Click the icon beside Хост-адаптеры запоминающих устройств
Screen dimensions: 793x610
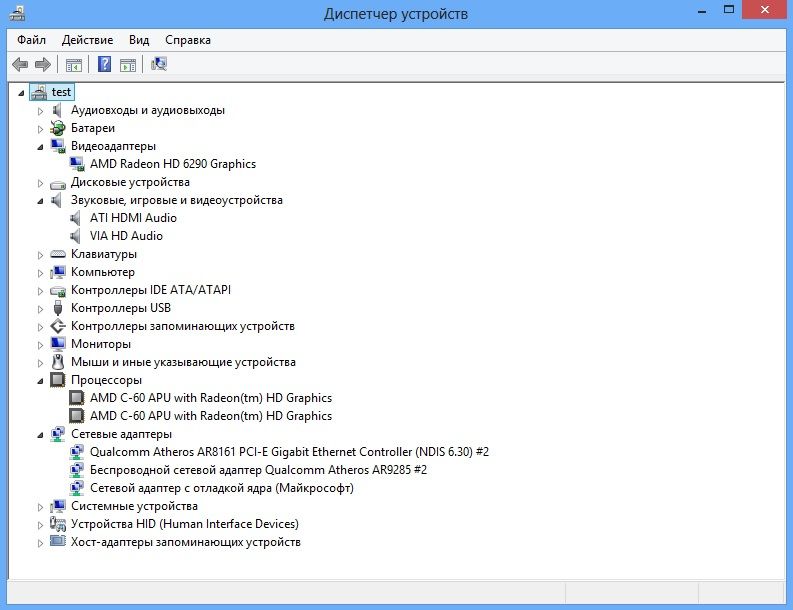tap(58, 542)
